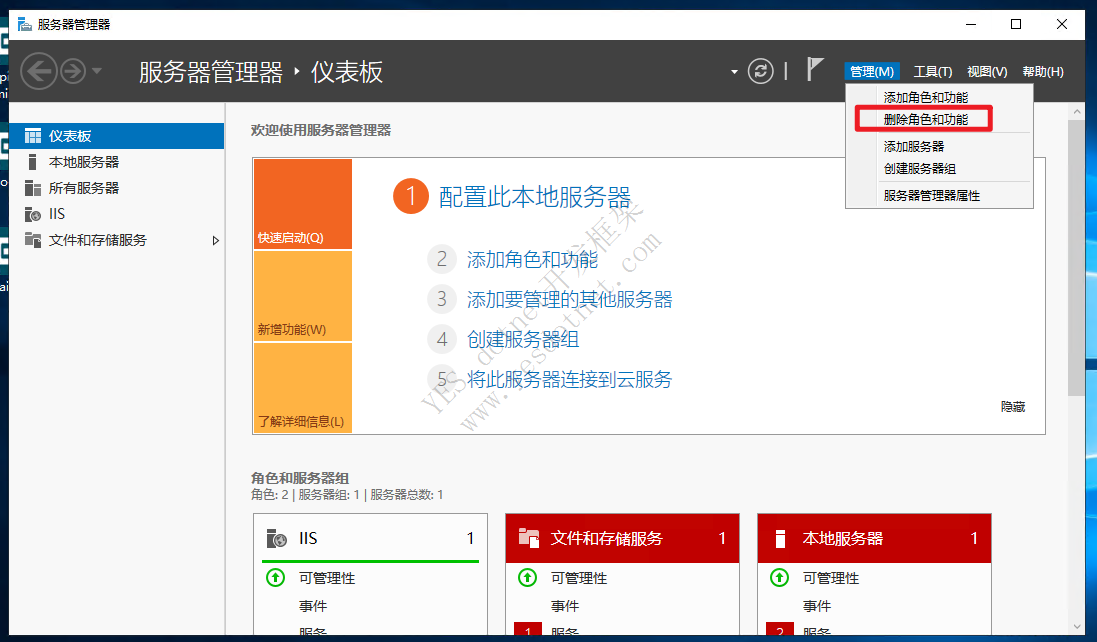Click the refresh icon
The width and height of the screenshot is (1097, 642).
pos(759,71)
